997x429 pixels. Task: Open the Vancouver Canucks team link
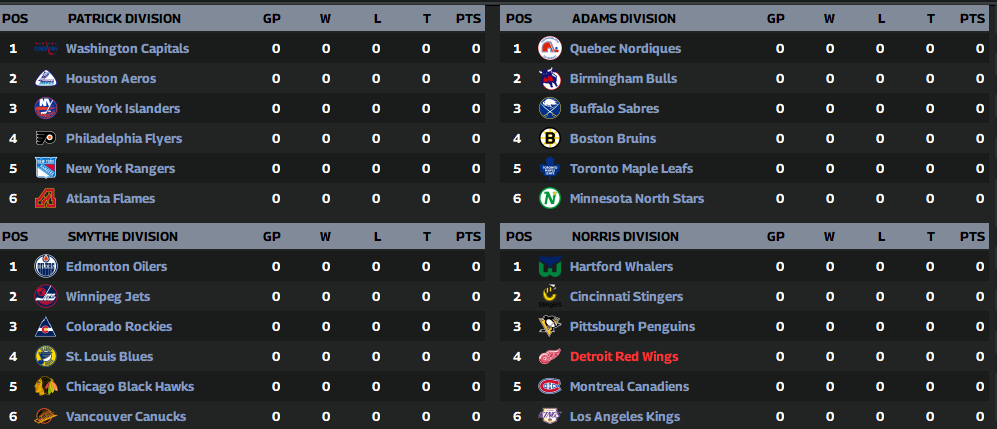(x=125, y=417)
